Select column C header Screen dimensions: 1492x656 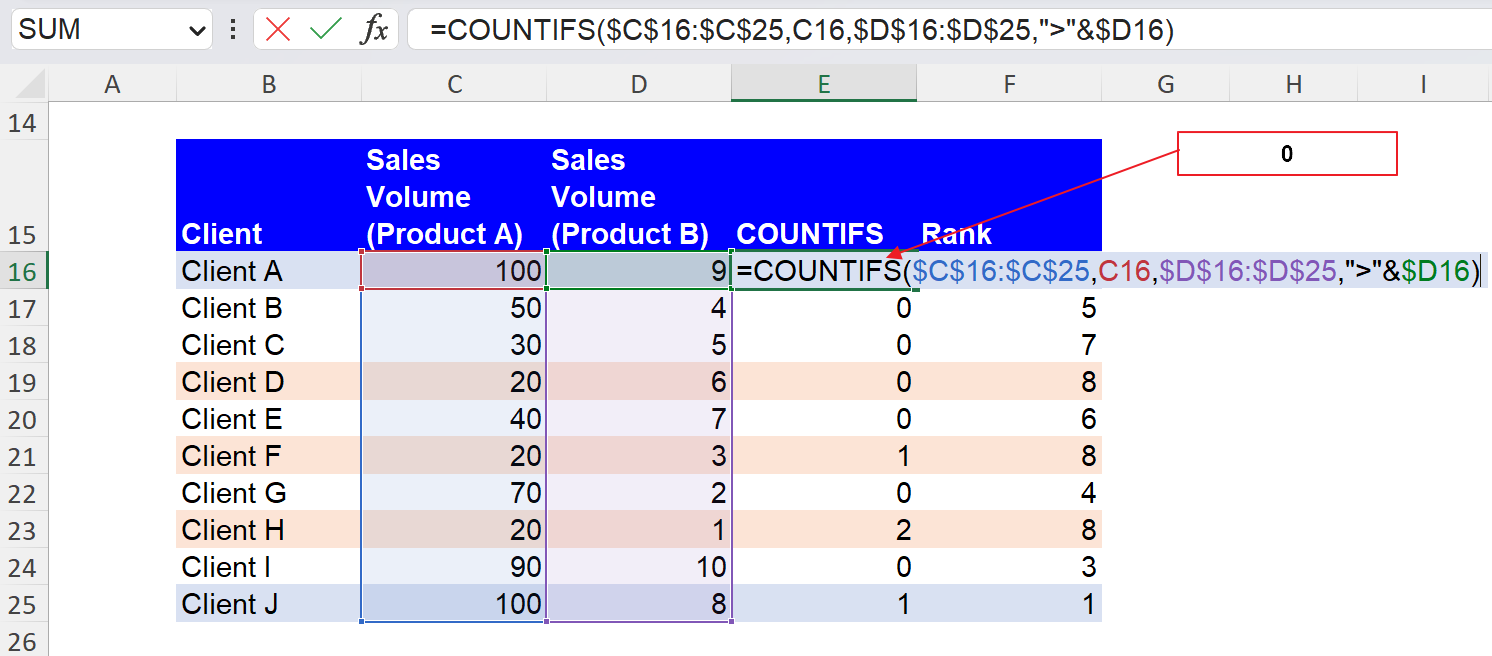point(455,85)
